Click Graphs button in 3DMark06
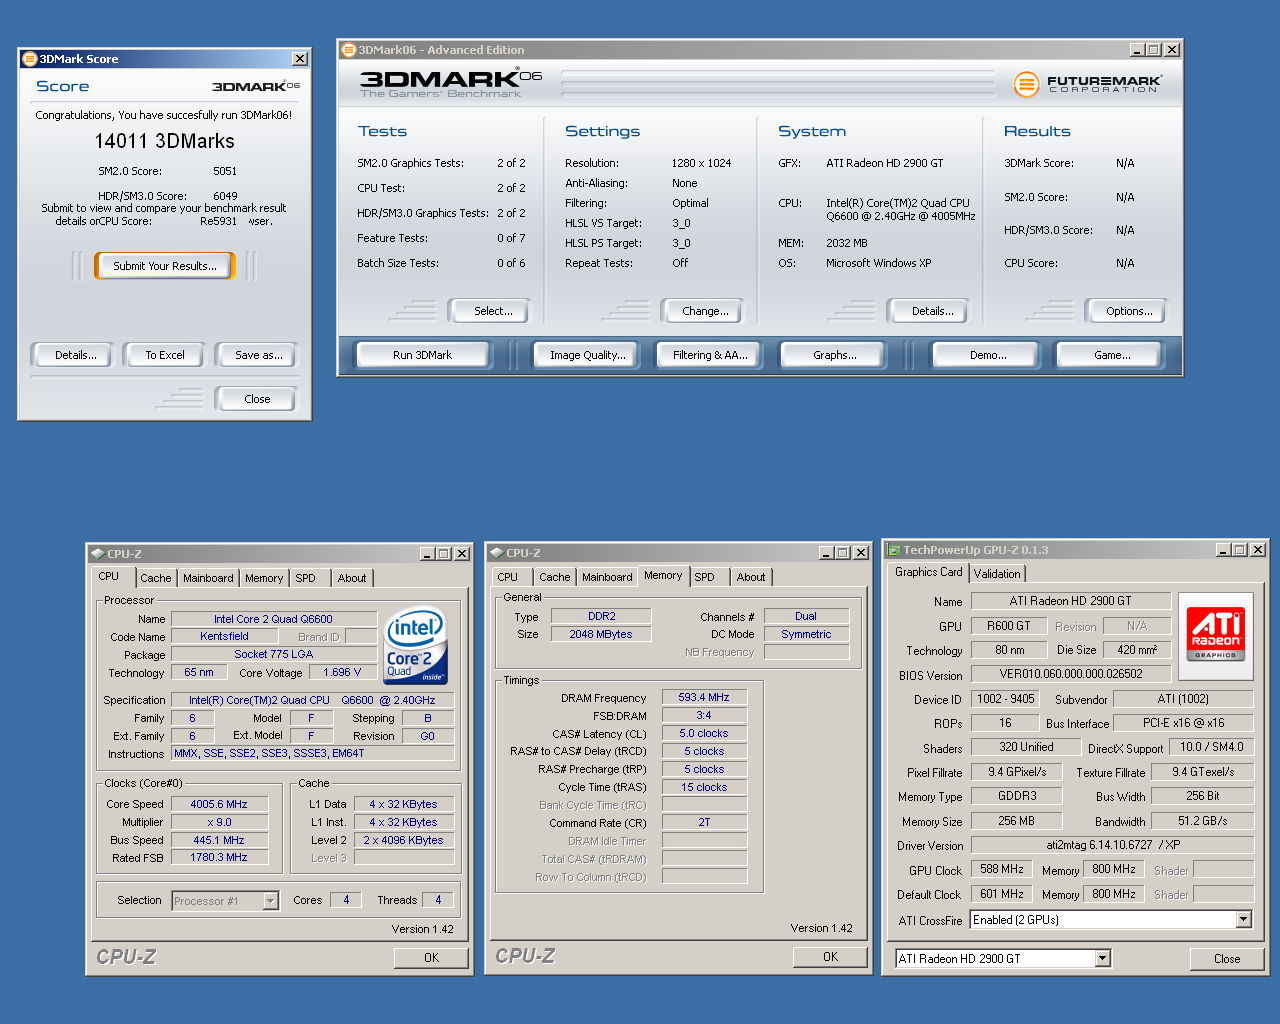 835,355
